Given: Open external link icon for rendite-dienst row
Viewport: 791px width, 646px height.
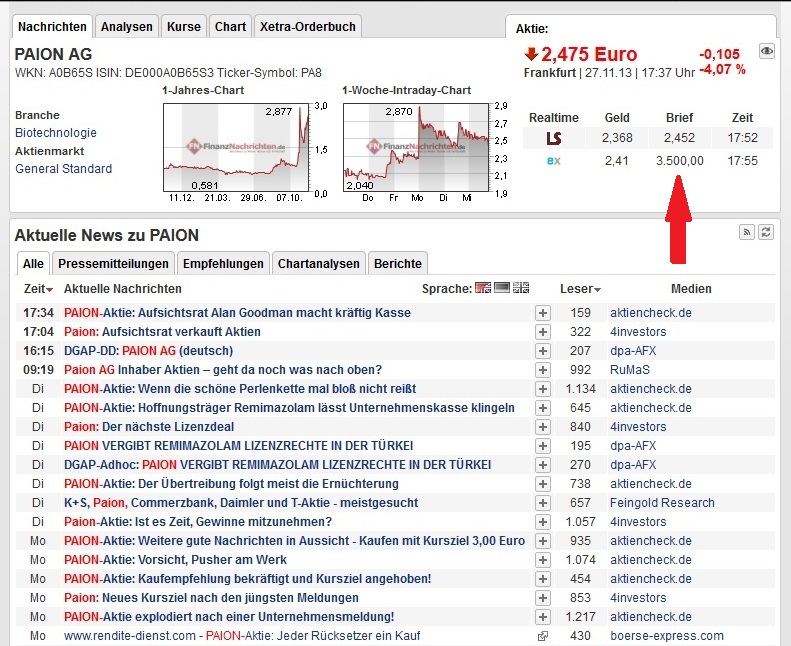Looking at the screenshot, I should point(543,636).
